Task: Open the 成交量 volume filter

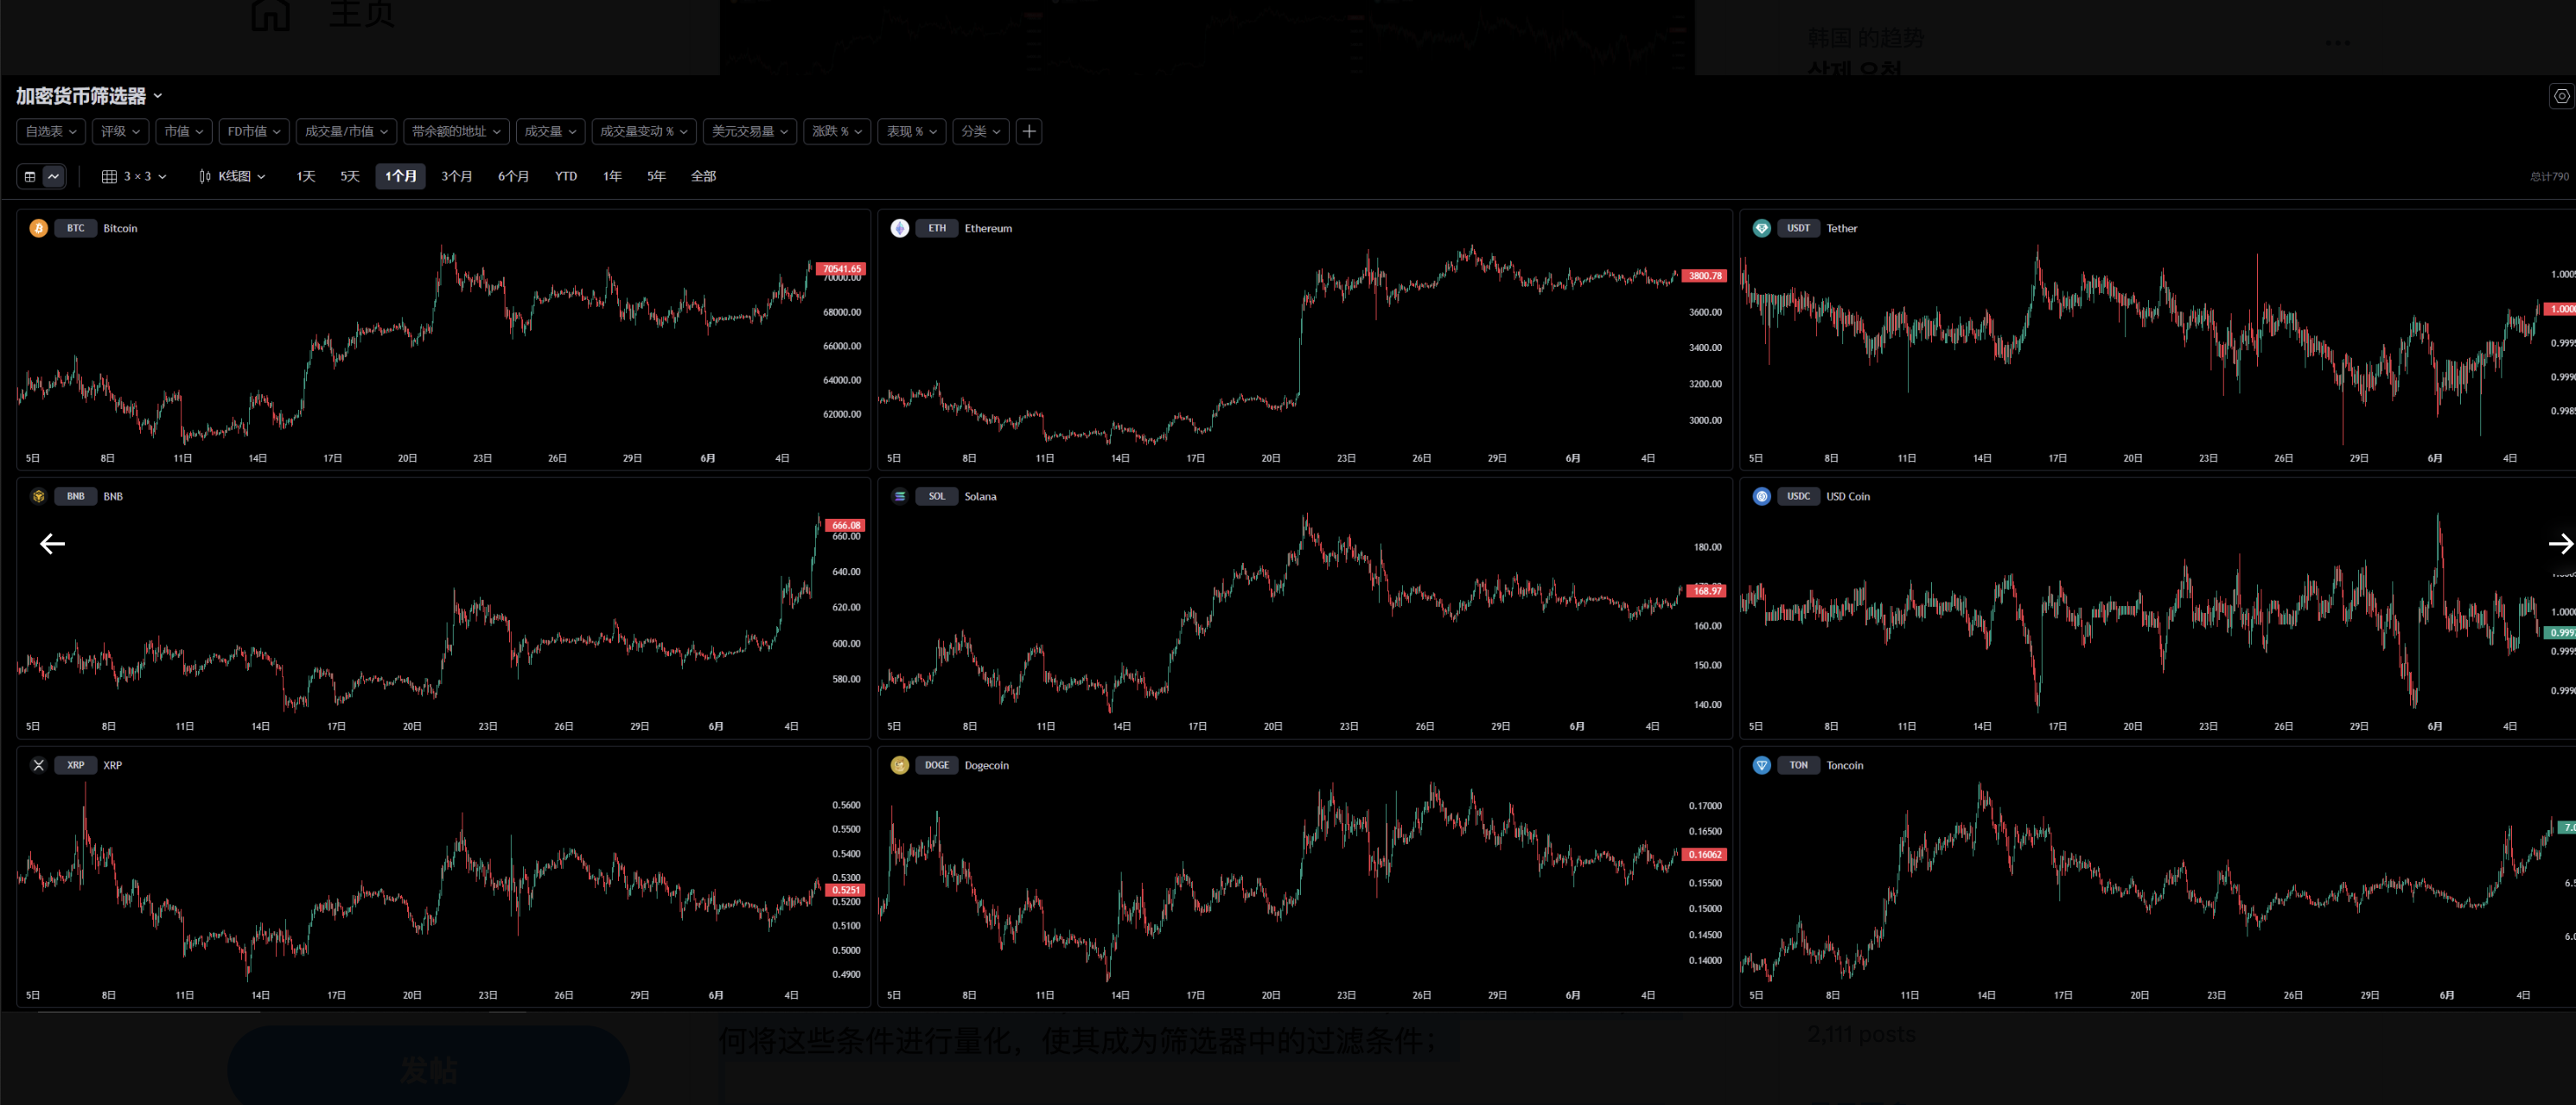Action: coord(550,131)
